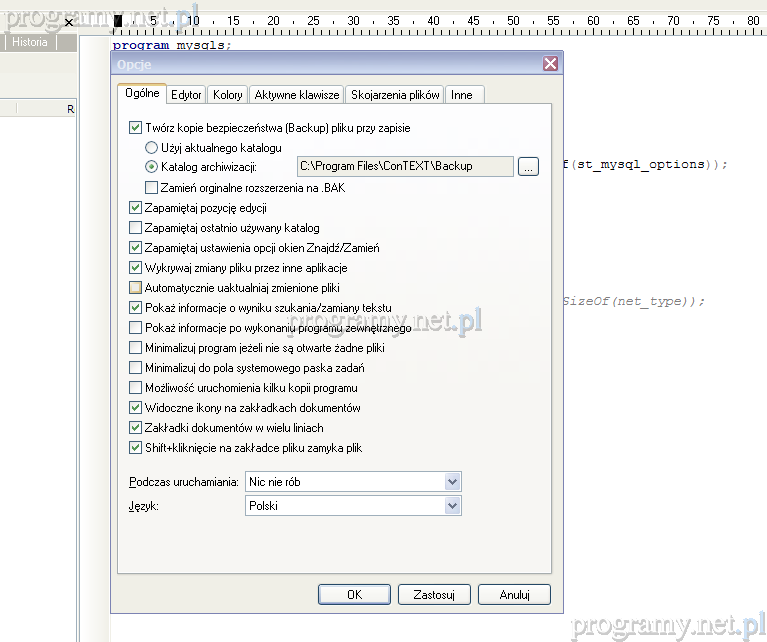
Task: Select the Aktywne klawisze tab
Action: 296,95
